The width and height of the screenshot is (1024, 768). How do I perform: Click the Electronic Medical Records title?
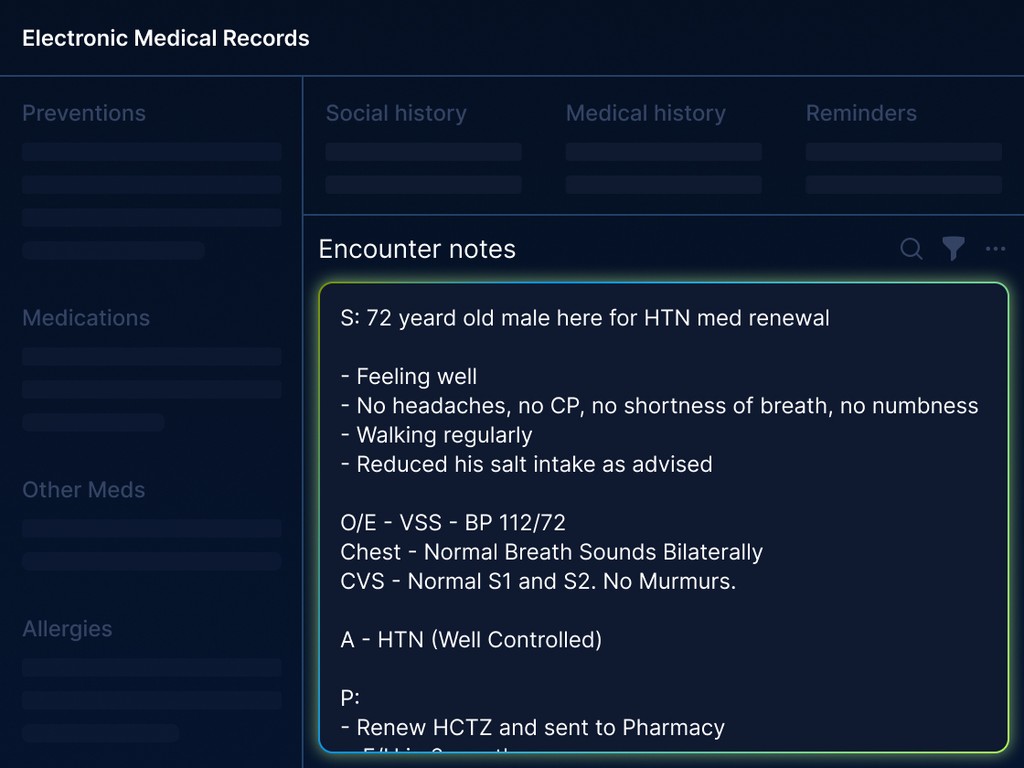click(165, 38)
